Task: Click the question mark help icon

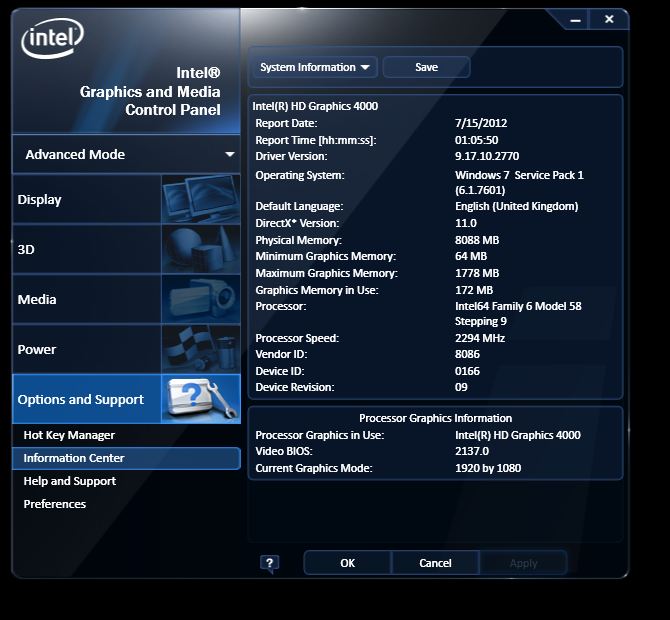Action: click(x=269, y=564)
